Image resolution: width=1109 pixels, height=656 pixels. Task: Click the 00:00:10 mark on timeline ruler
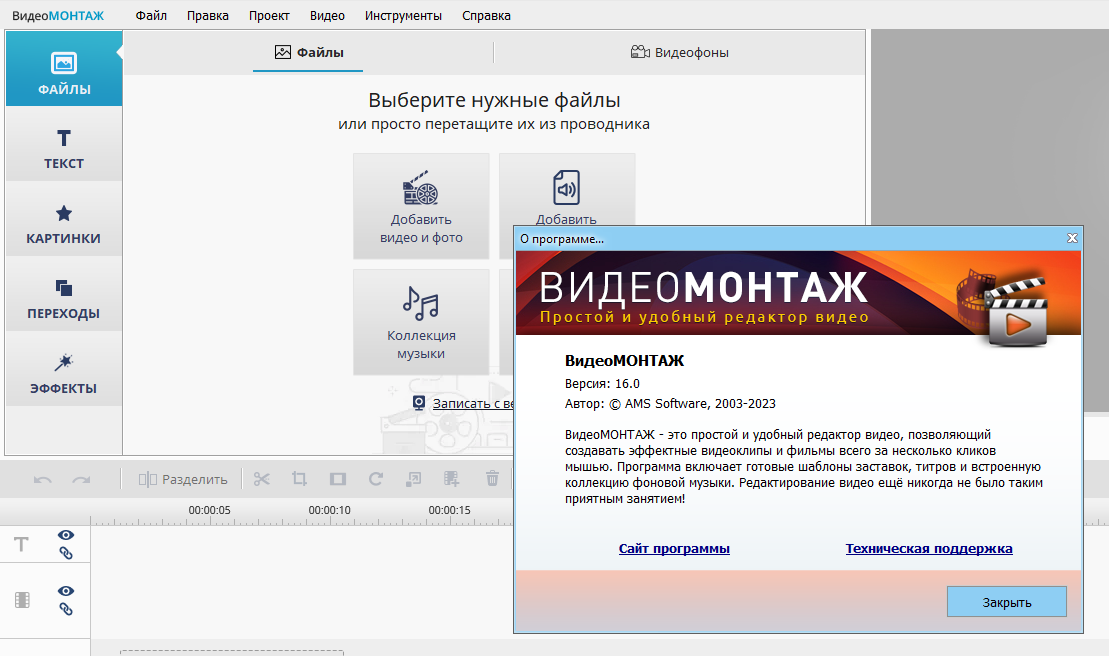point(330,510)
